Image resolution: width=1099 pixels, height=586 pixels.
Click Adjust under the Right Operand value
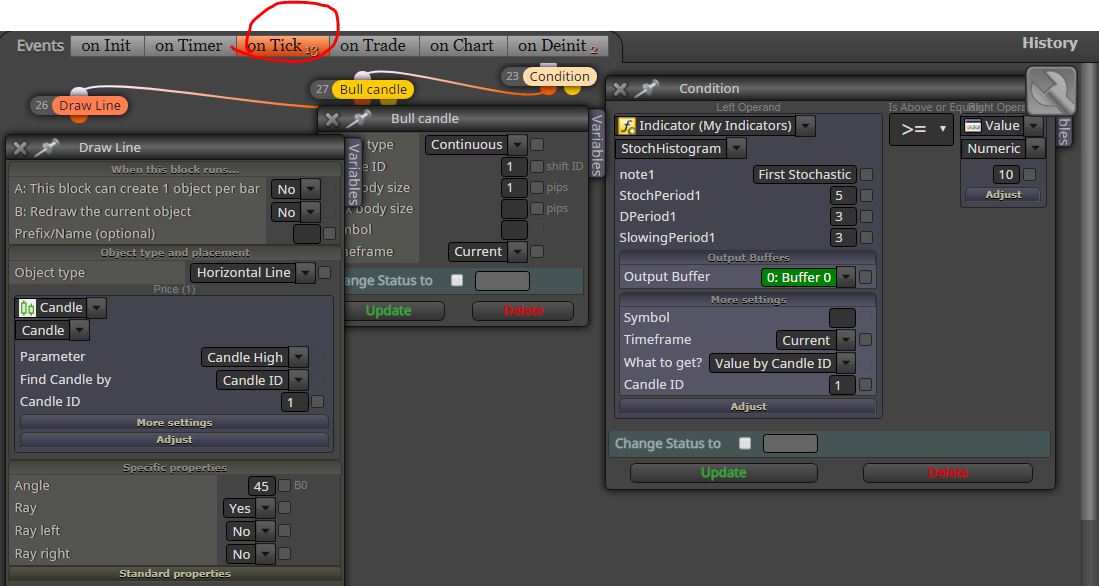click(x=1003, y=195)
